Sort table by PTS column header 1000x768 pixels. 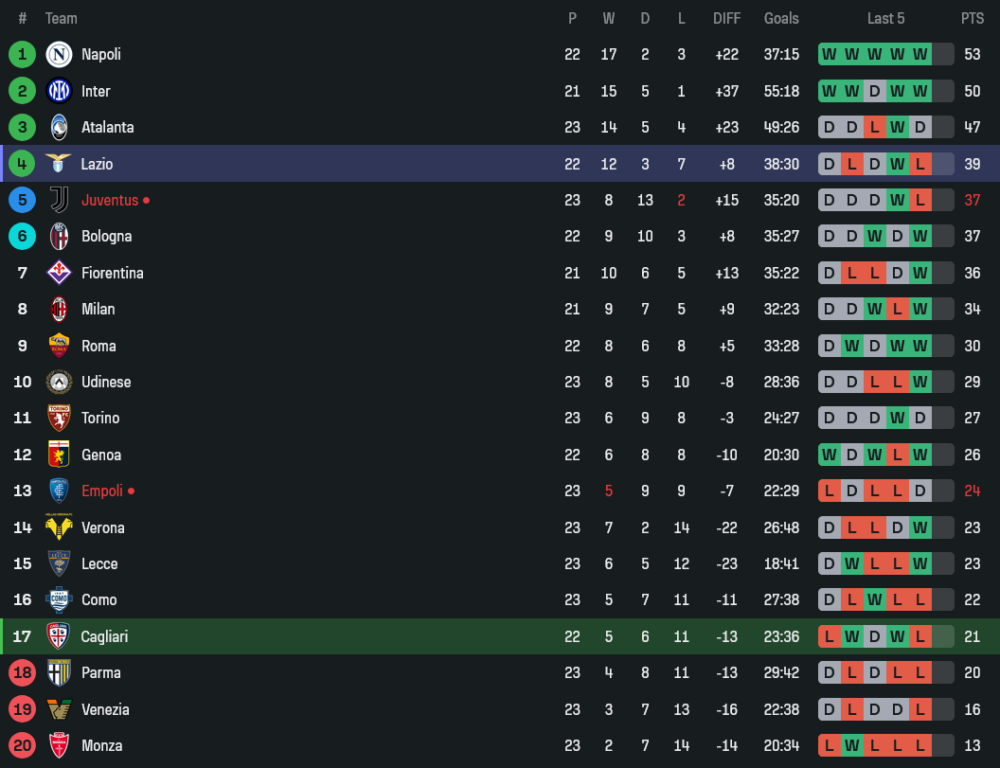click(972, 18)
